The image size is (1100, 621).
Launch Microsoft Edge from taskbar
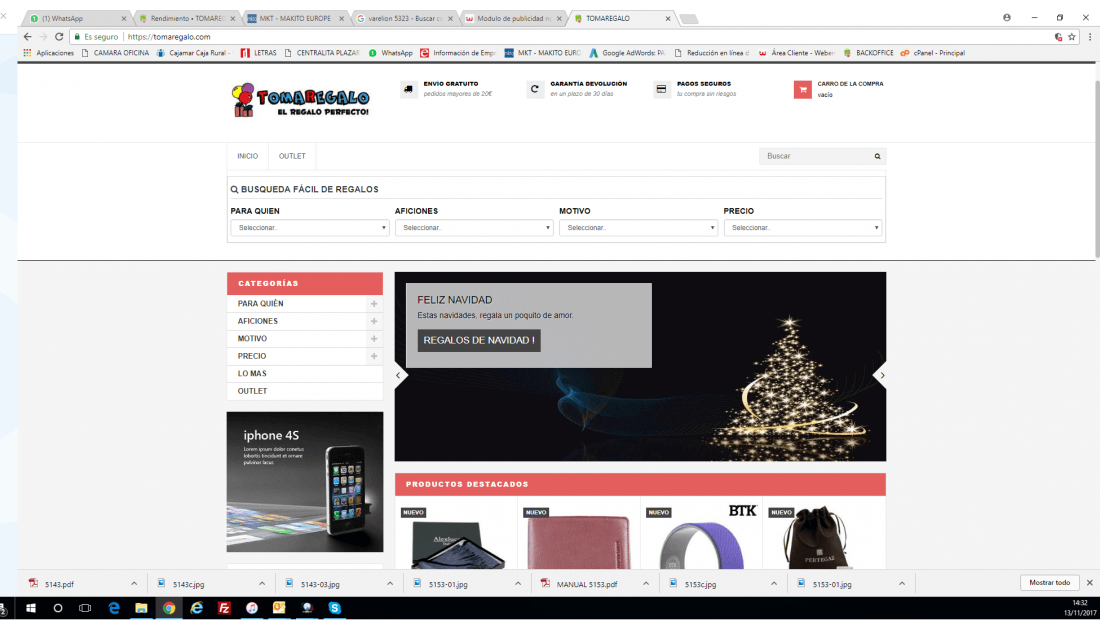pyautogui.click(x=114, y=608)
